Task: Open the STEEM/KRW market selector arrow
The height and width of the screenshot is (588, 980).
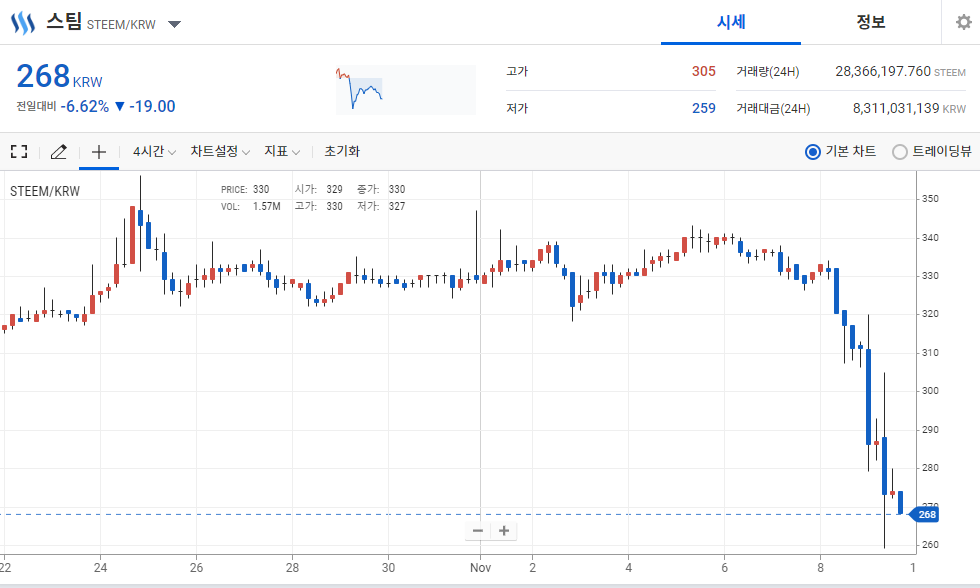Action: (174, 24)
